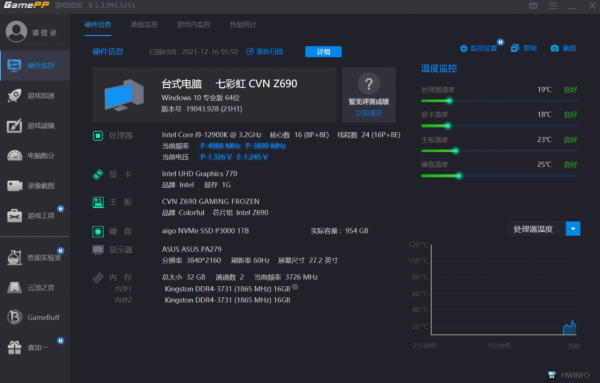Click the 处理器 chip icon
600x383 pixels.
pos(98,135)
